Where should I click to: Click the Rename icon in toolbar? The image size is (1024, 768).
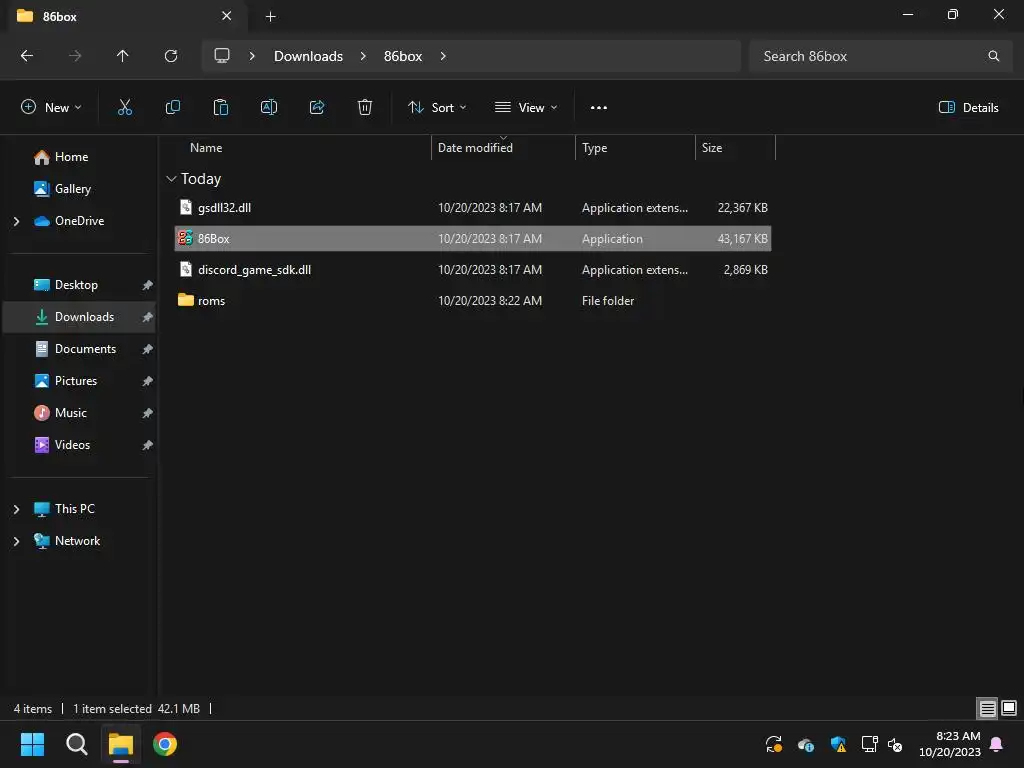pyautogui.click(x=269, y=108)
